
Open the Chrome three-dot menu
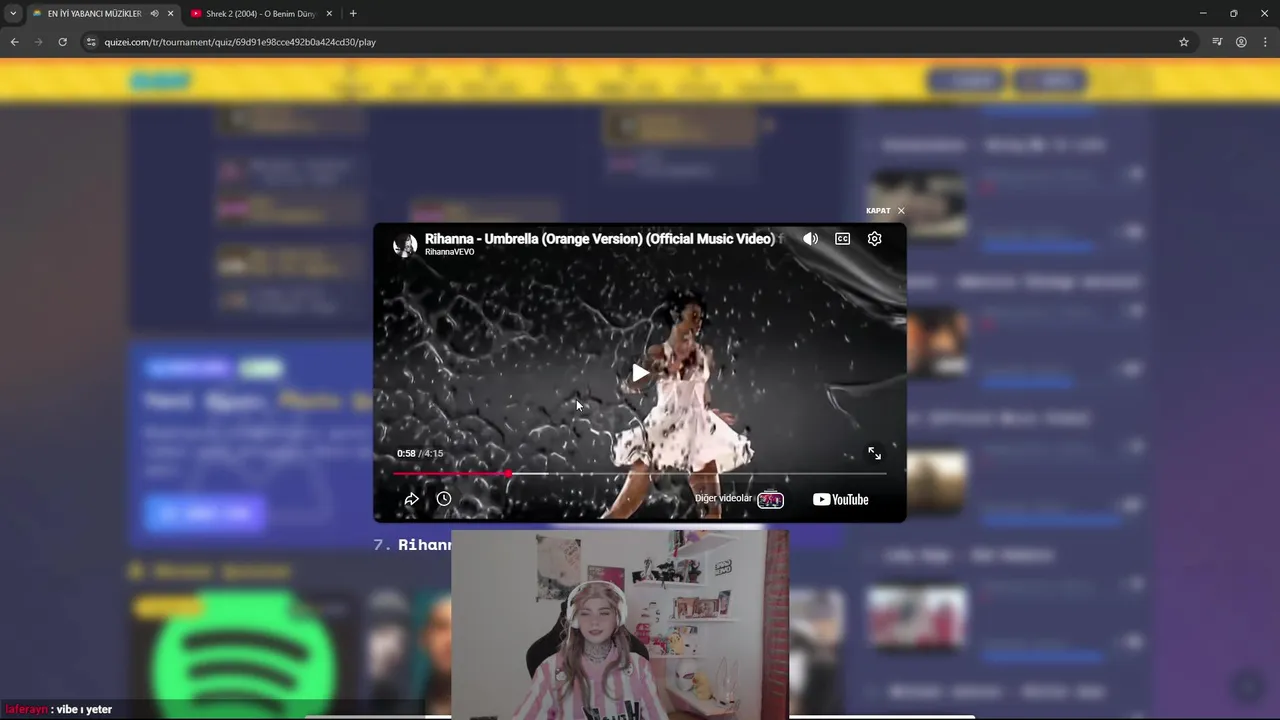[1265, 42]
